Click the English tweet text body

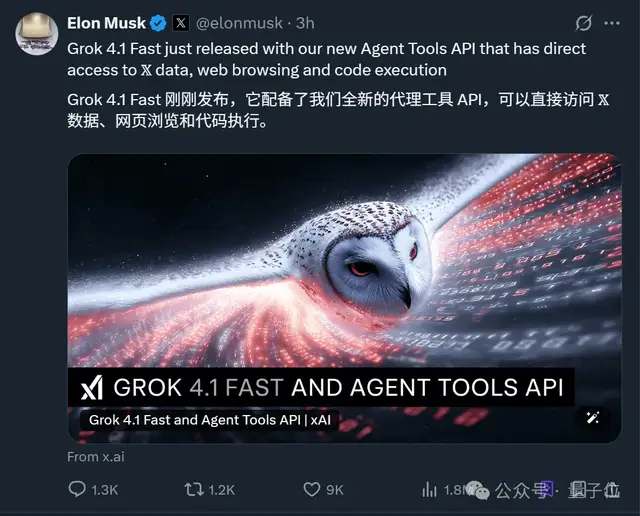(x=327, y=60)
